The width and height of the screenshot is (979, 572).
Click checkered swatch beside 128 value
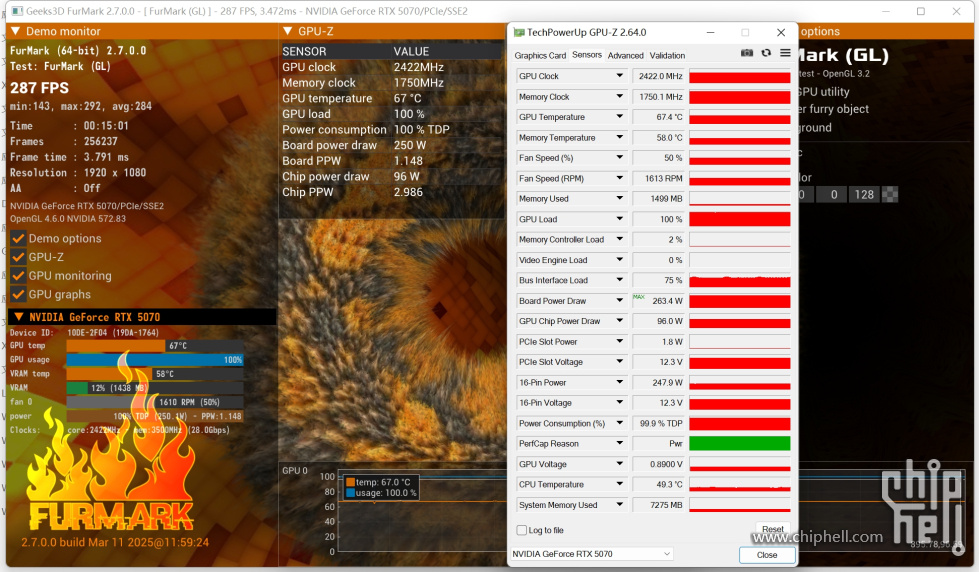pos(890,195)
